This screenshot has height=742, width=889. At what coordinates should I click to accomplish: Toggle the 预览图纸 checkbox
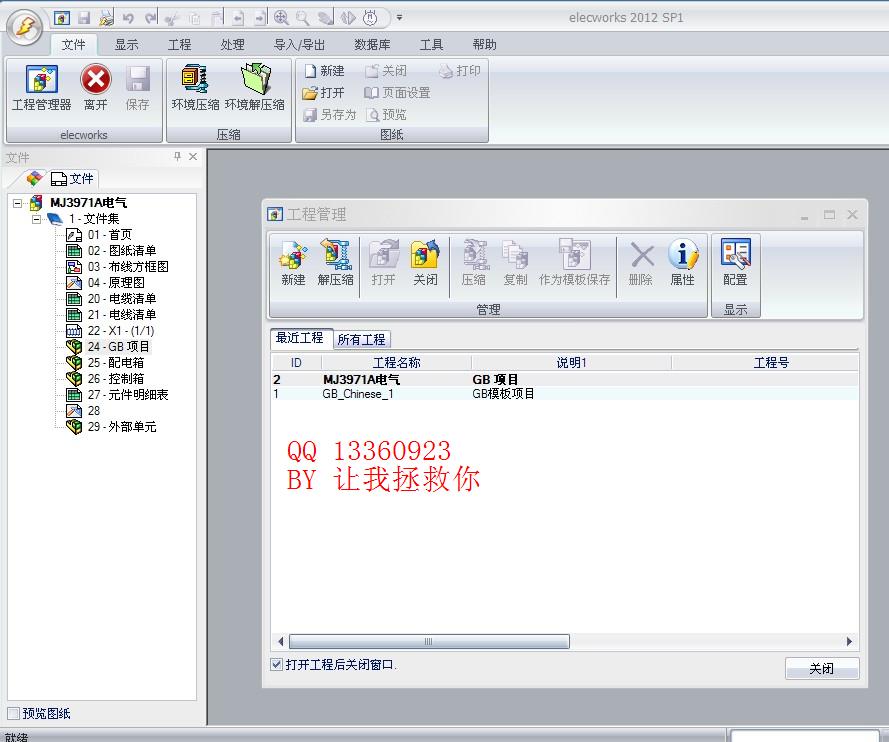click(x=13, y=713)
